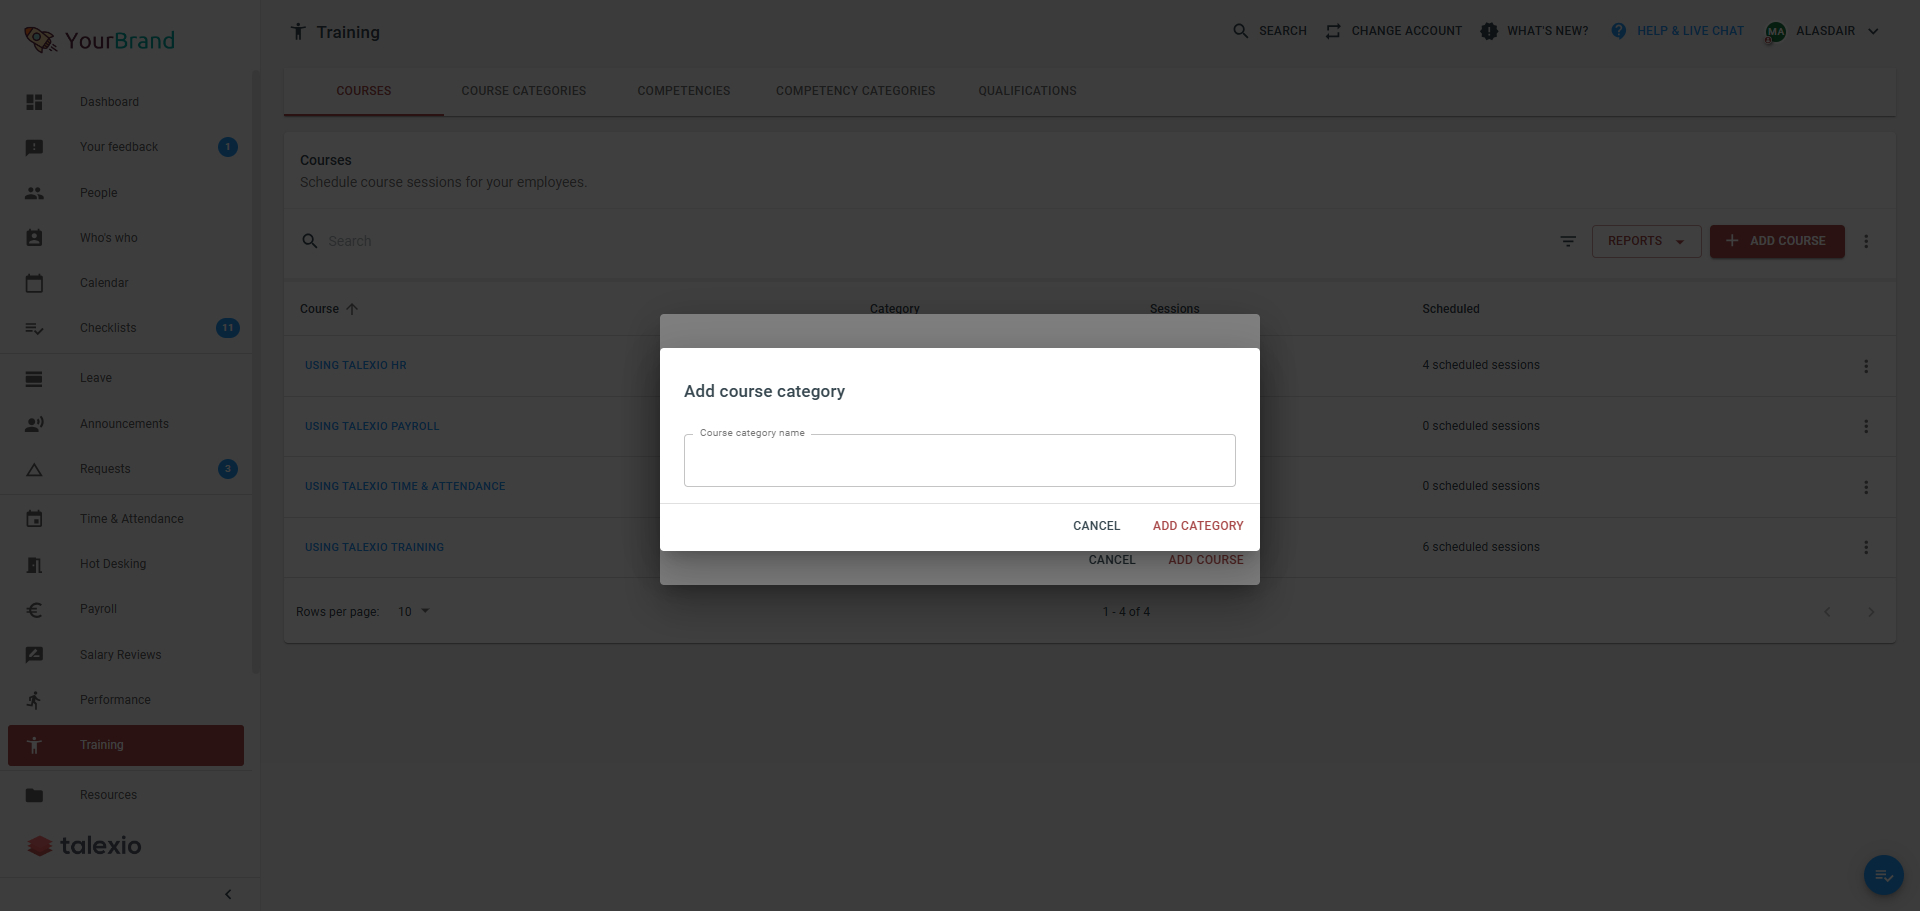Click the Add Course button in toolbar
The width and height of the screenshot is (1920, 911).
(1777, 241)
